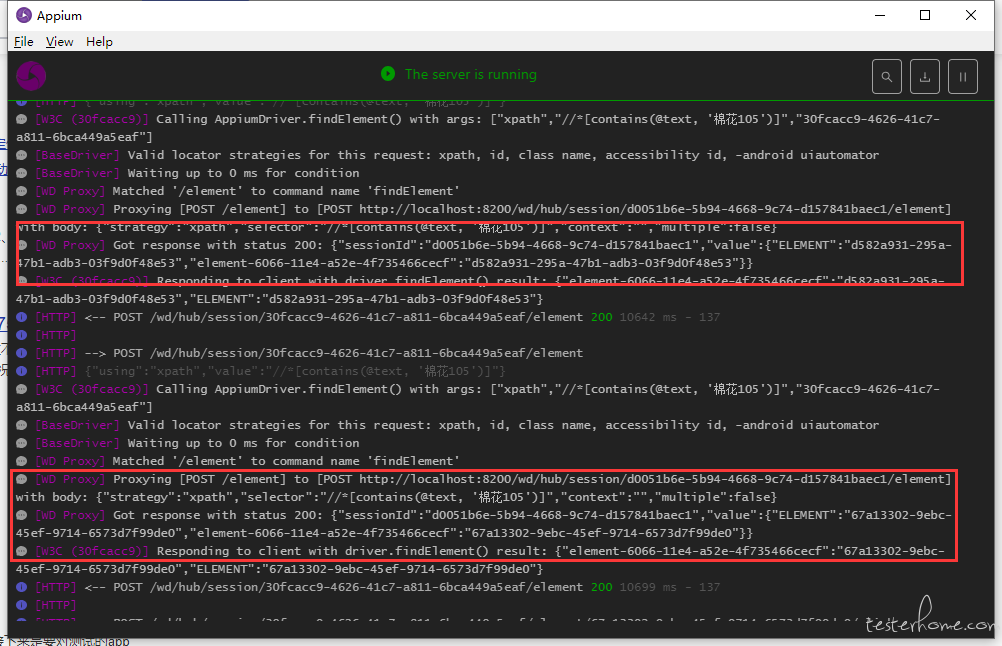Viewport: 1002px width, 646px height.
Task: Pause the server log output
Action: 962,77
